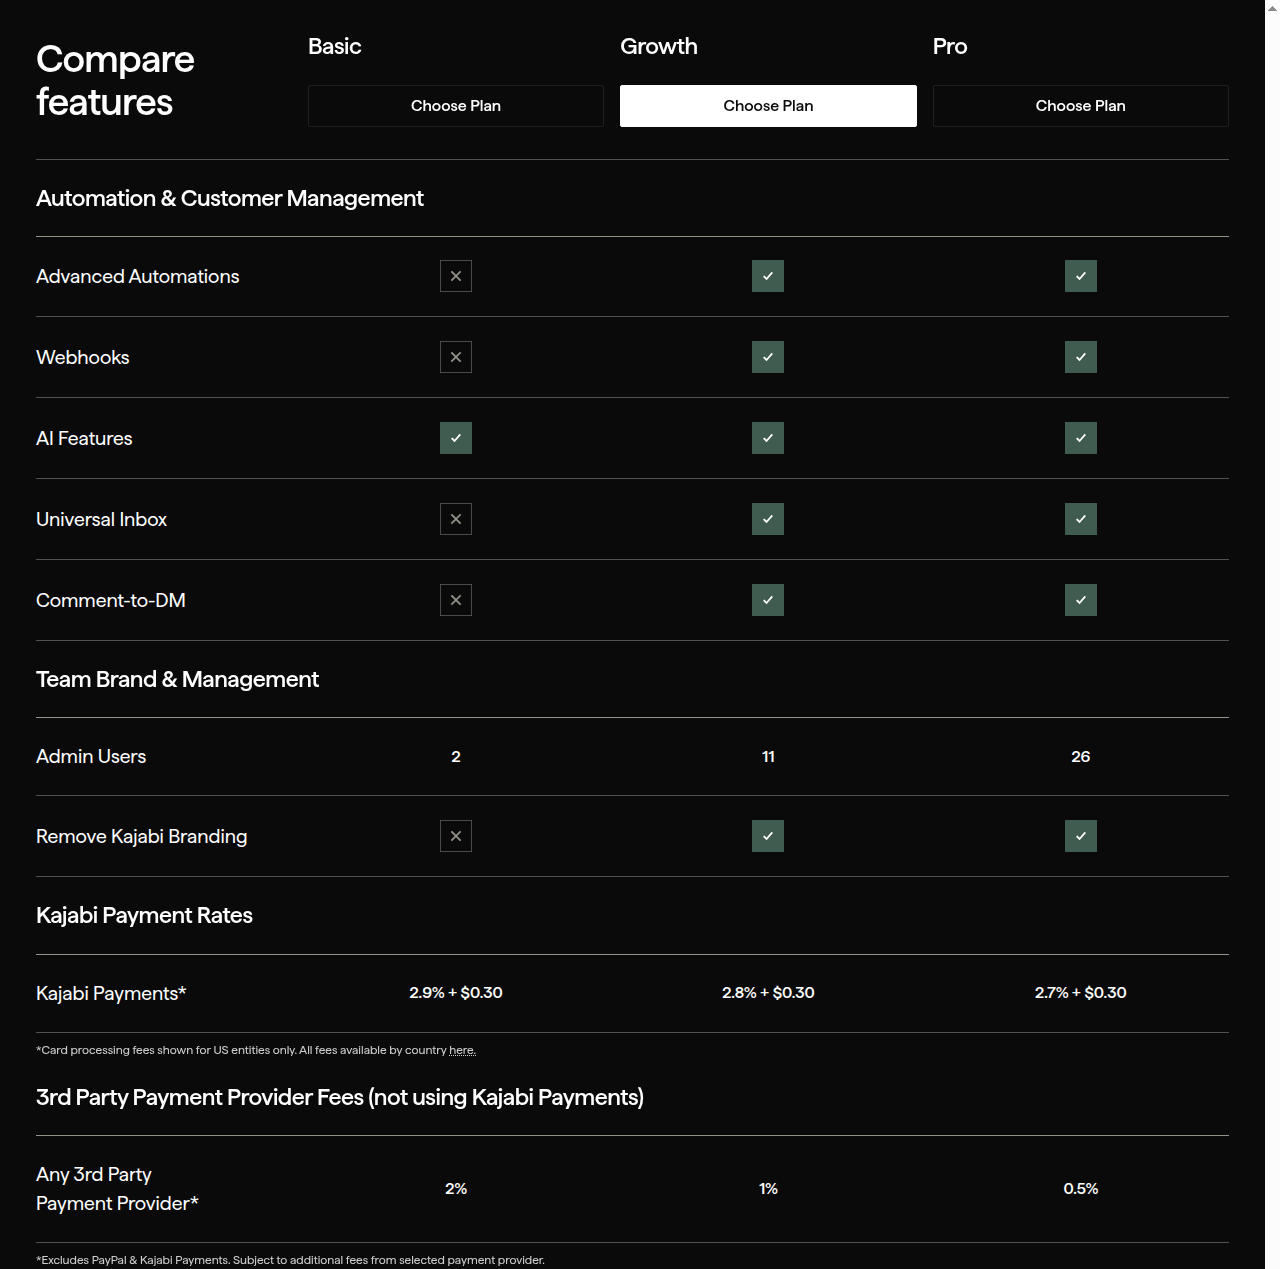The width and height of the screenshot is (1280, 1269).
Task: Click 3rd Party Payment Provider Fees section title
Action: tap(340, 1097)
